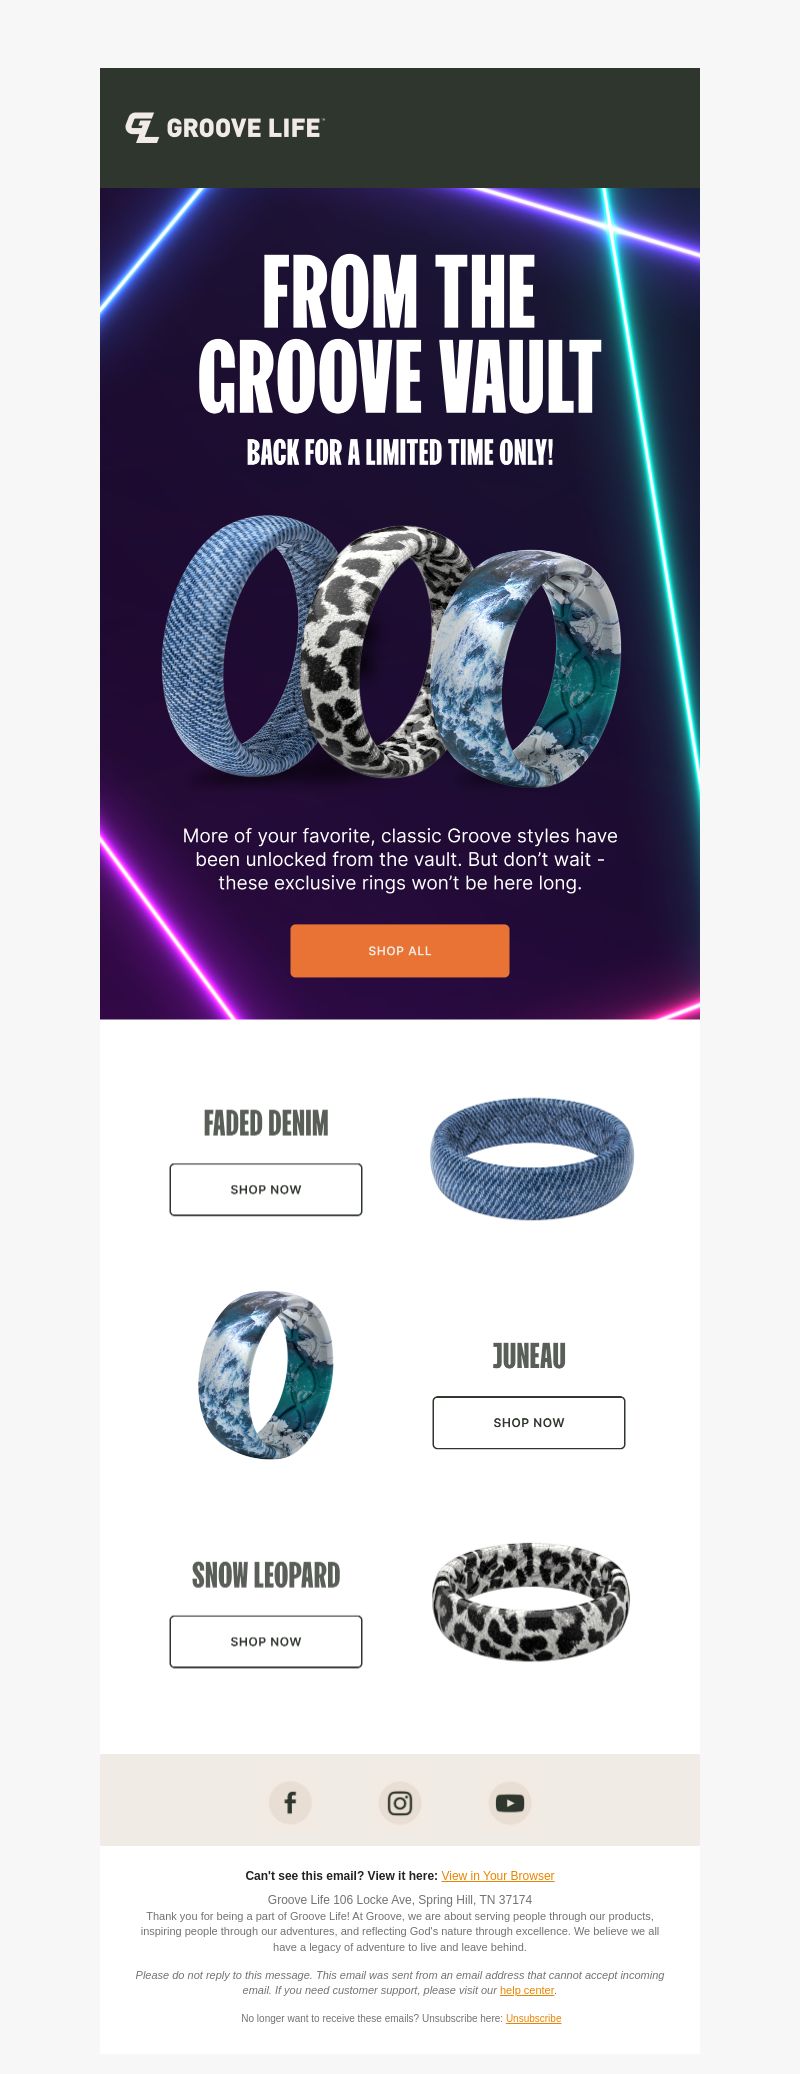Image resolution: width=800 pixels, height=2074 pixels.
Task: Click Shop Now under Juneau
Action: (529, 1423)
